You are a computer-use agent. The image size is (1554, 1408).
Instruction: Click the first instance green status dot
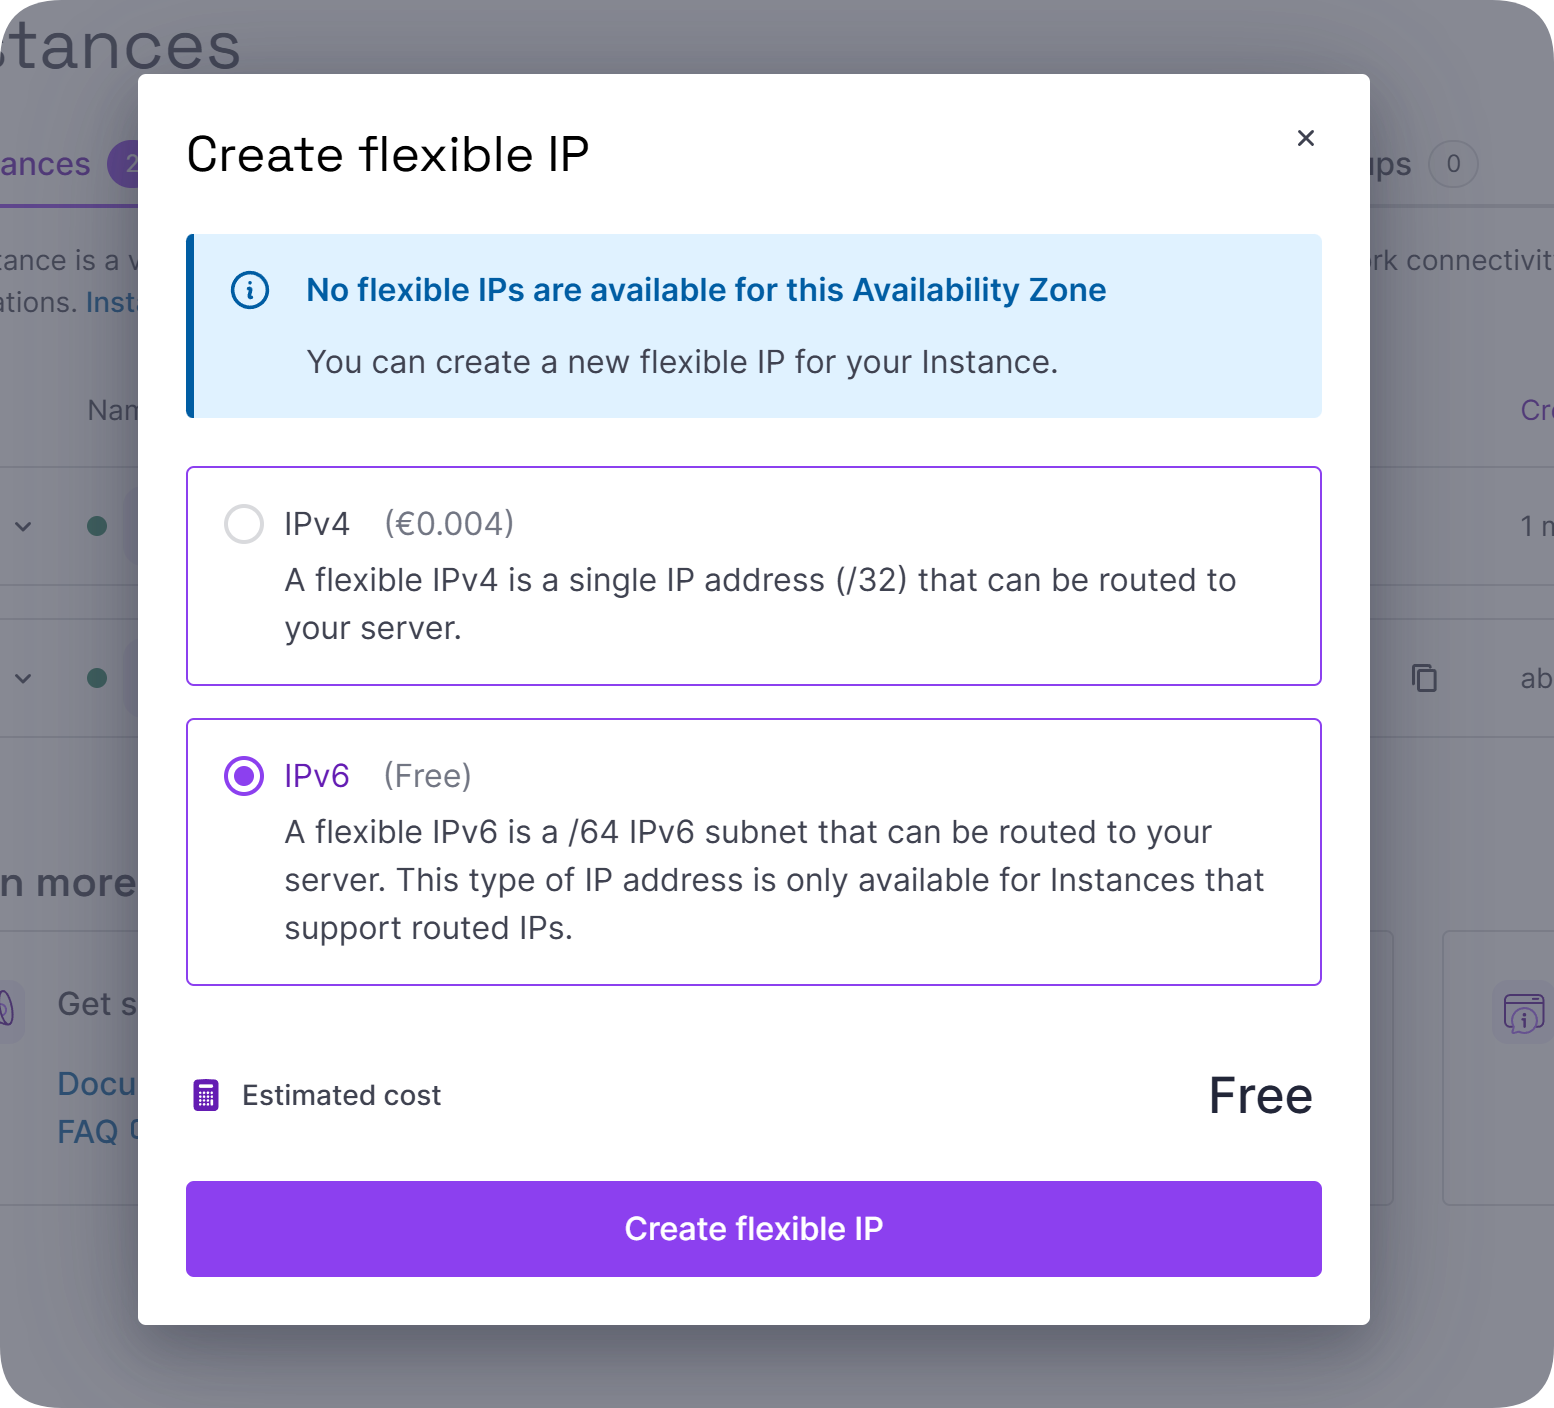coord(97,526)
